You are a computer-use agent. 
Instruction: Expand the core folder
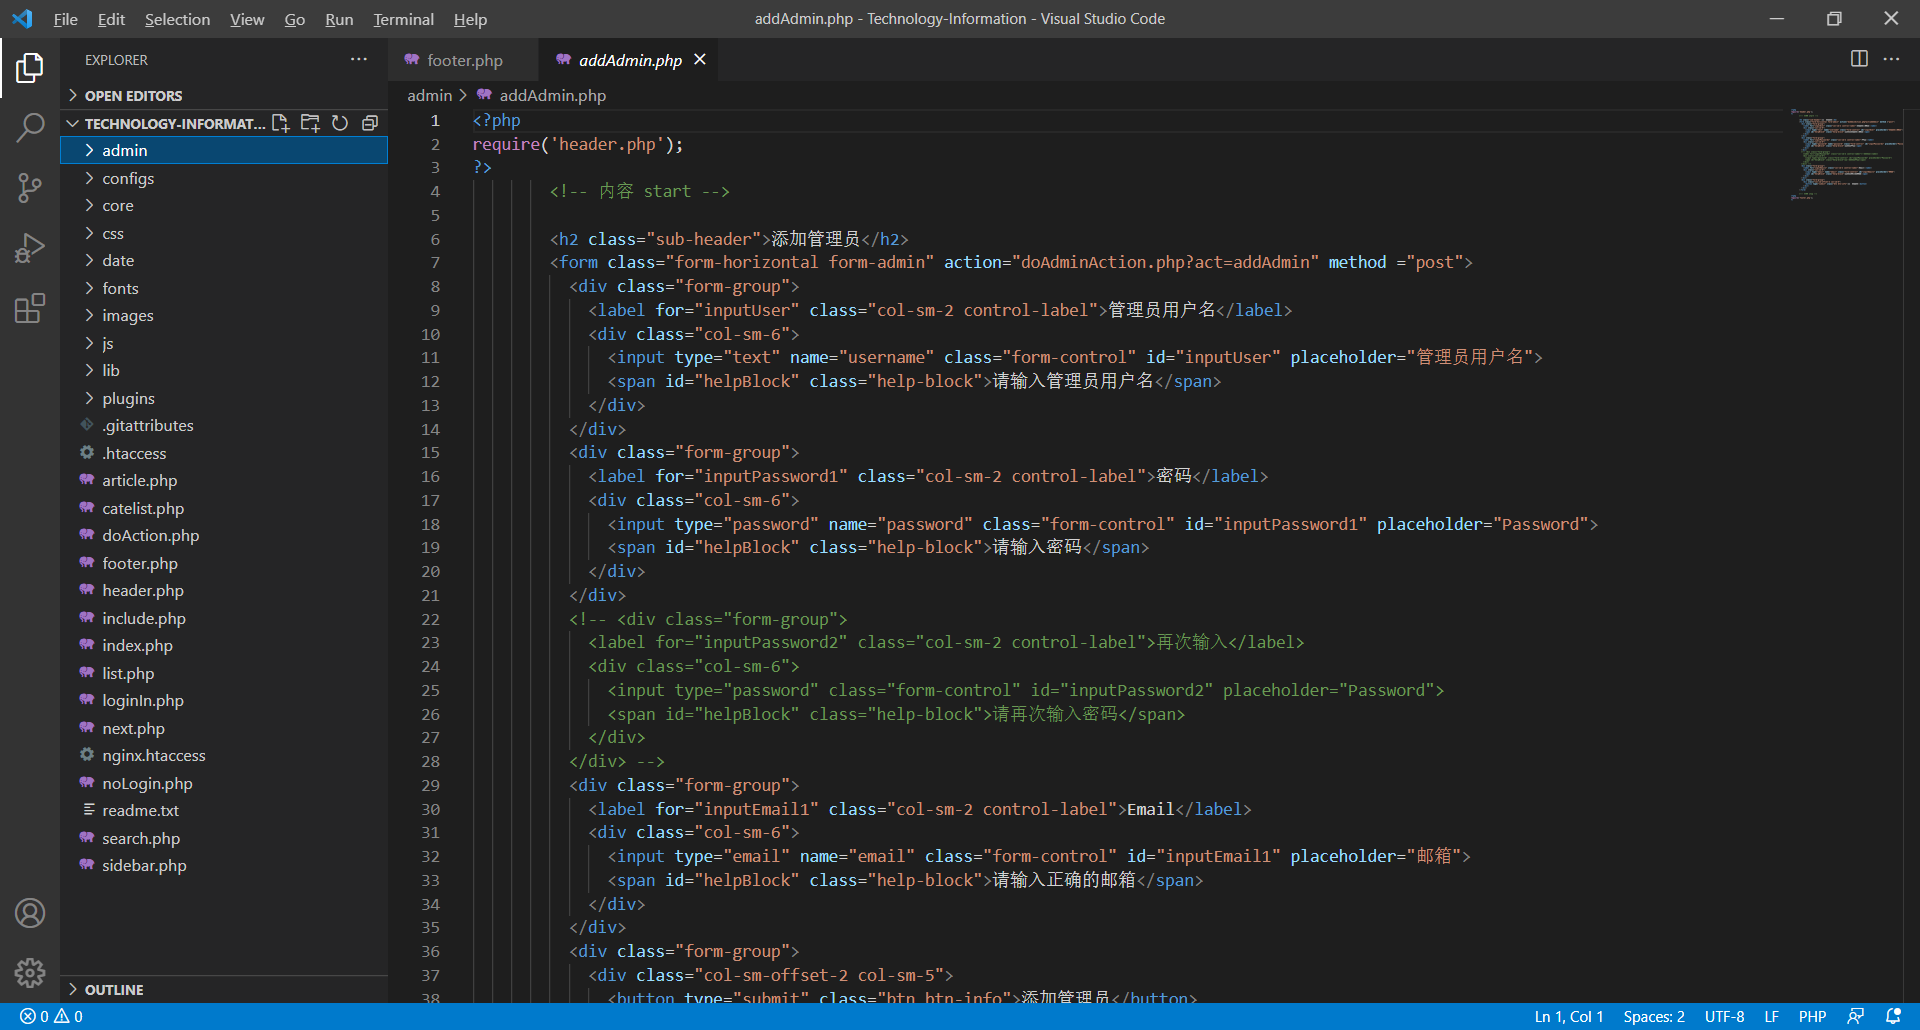pyautogui.click(x=224, y=205)
